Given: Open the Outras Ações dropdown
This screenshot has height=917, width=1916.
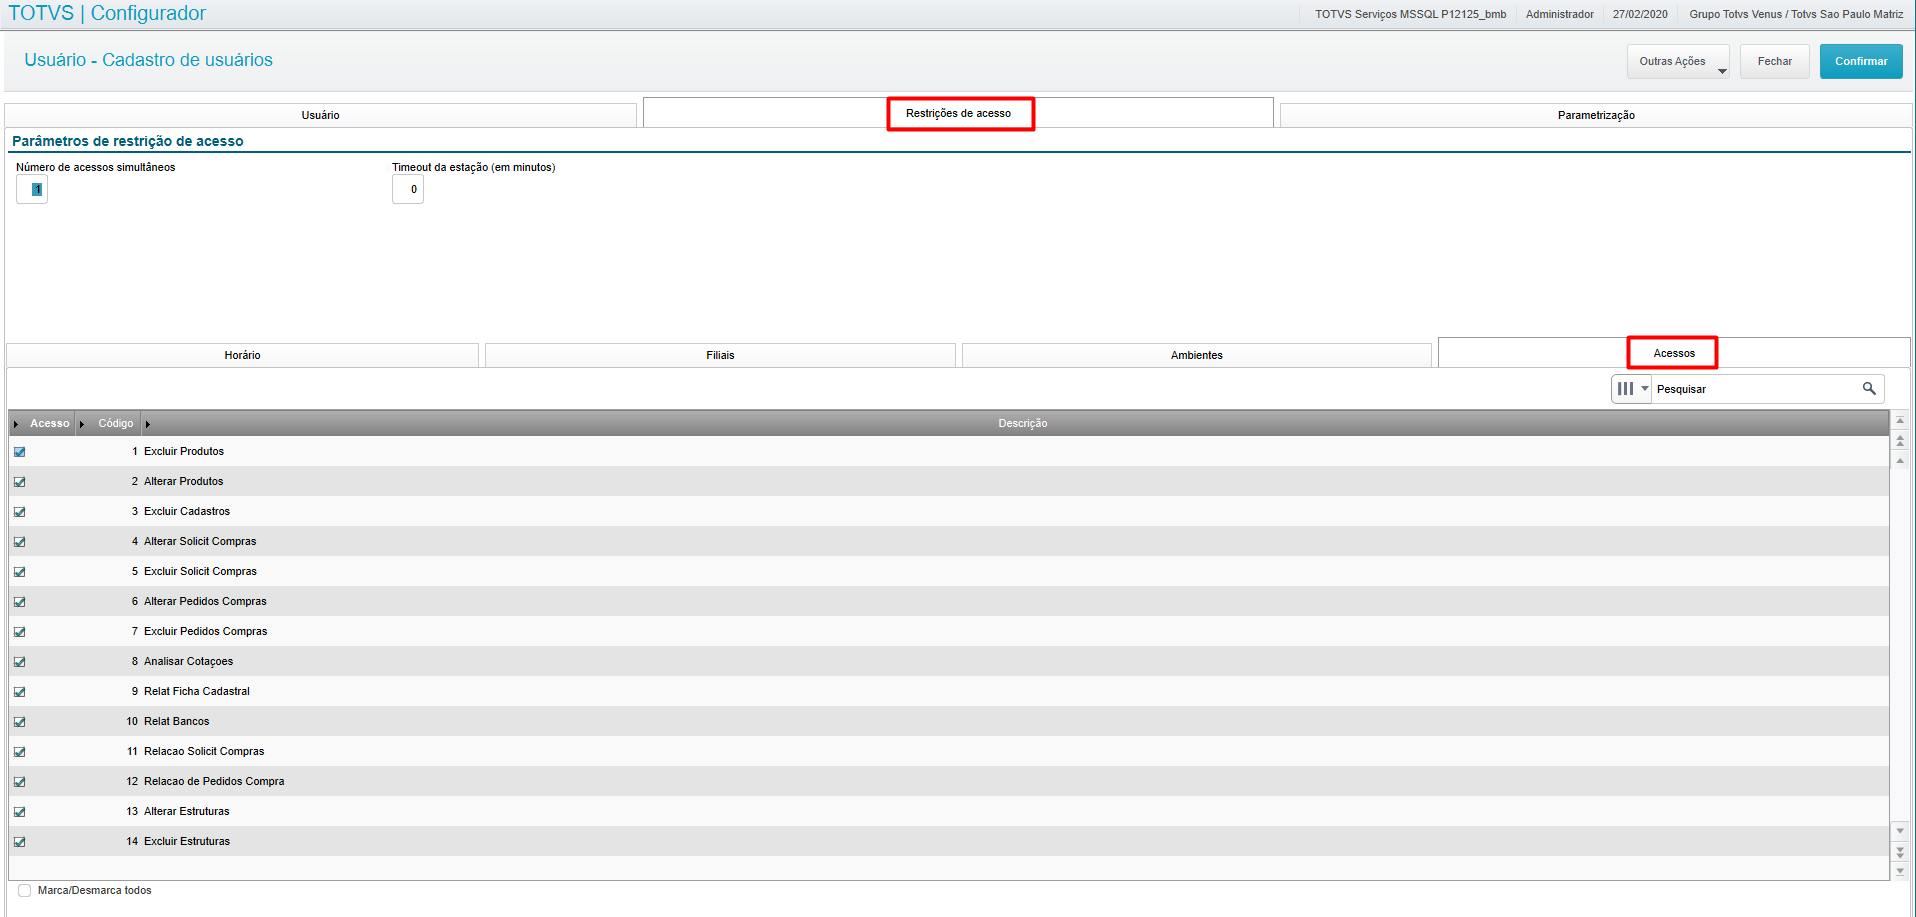Looking at the screenshot, I should pos(1678,61).
